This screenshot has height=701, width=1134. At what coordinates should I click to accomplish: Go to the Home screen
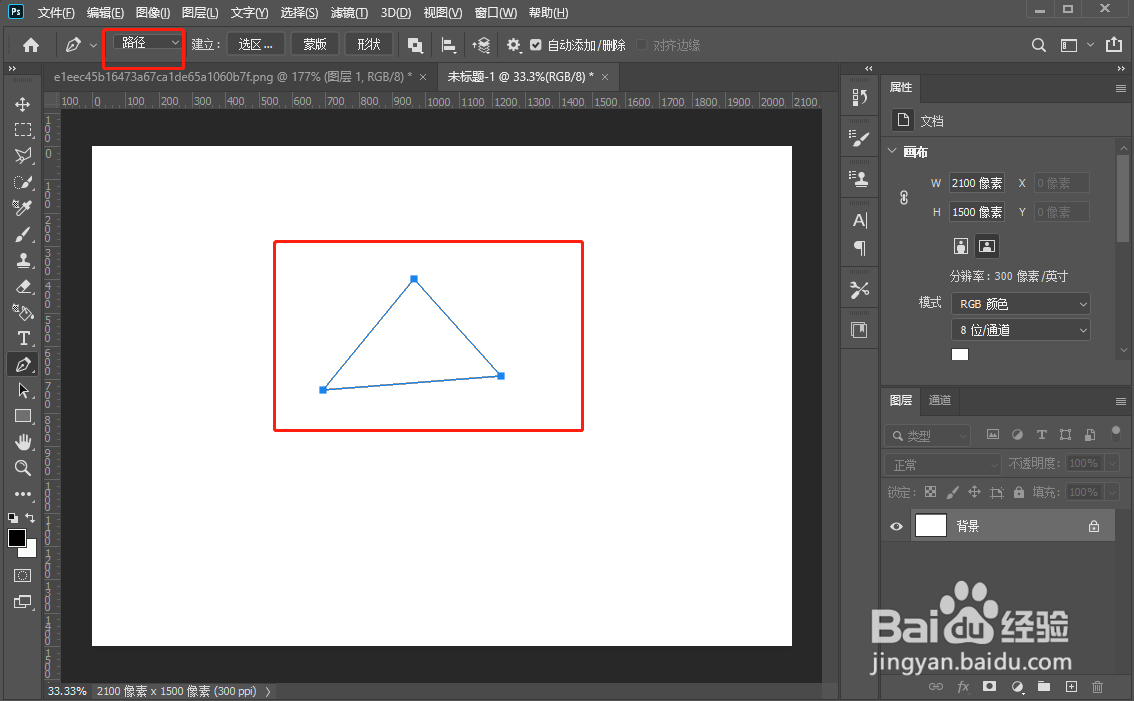(x=31, y=46)
